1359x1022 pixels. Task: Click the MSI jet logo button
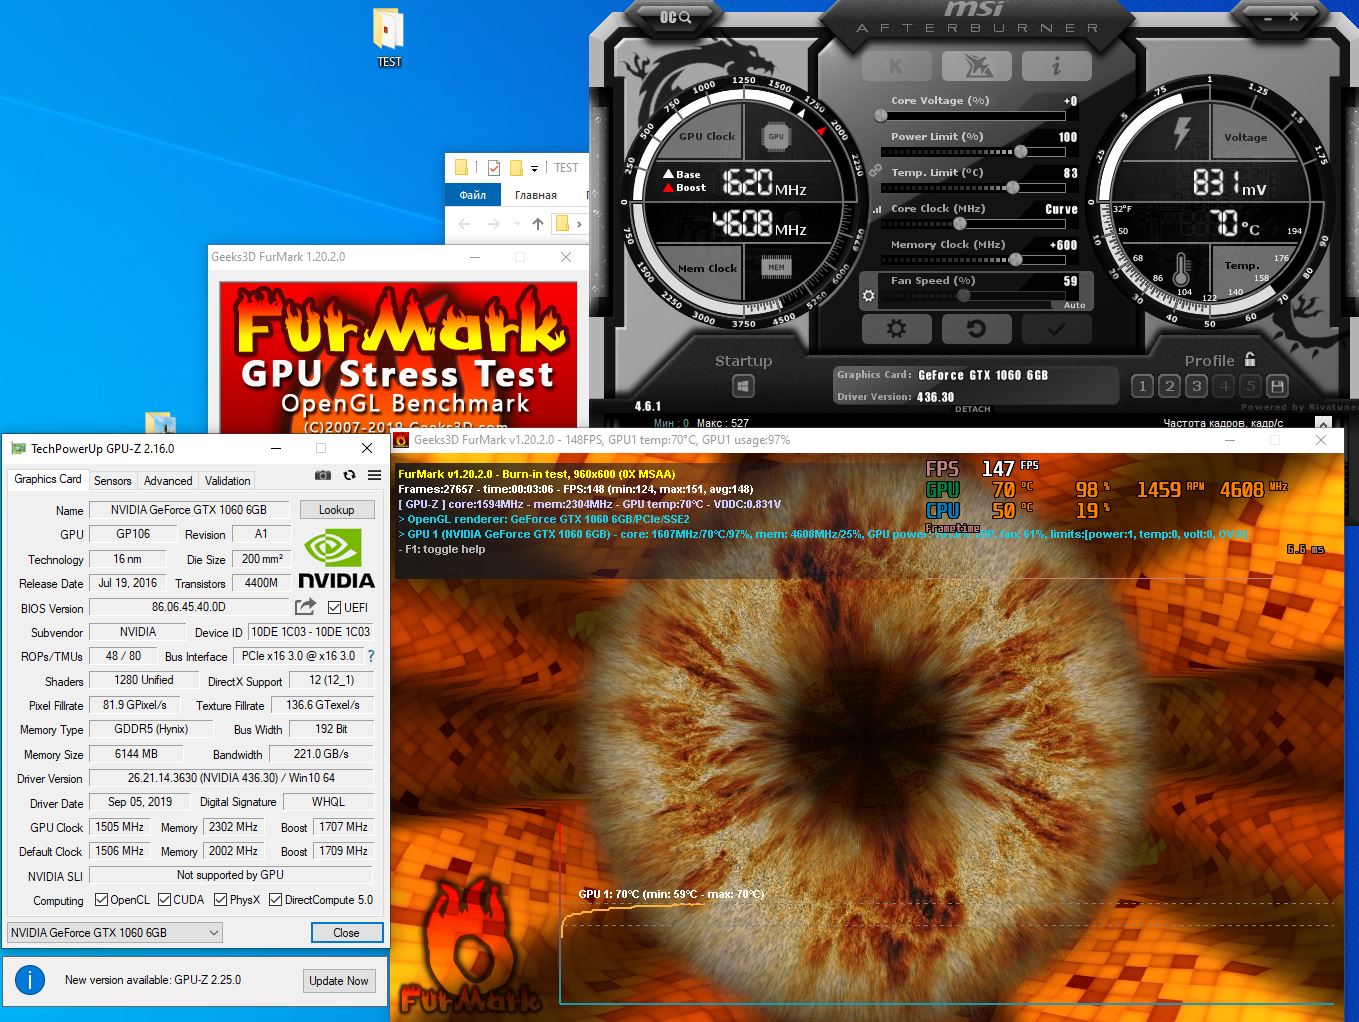click(976, 66)
